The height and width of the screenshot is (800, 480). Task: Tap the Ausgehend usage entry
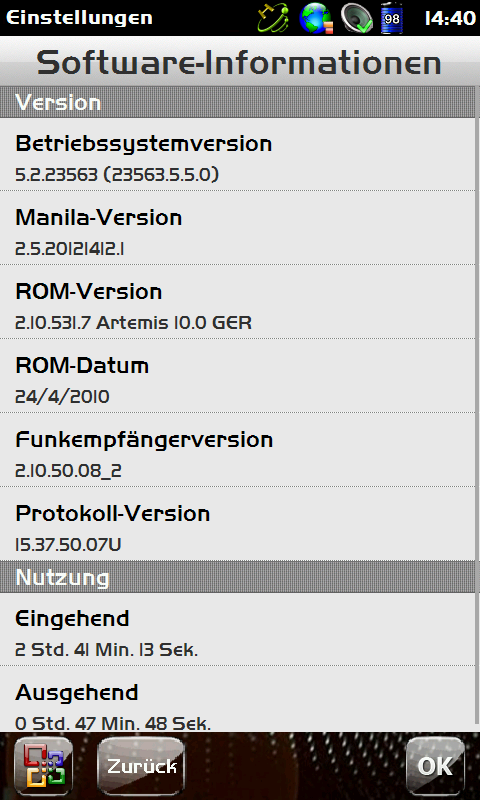pyautogui.click(x=238, y=699)
